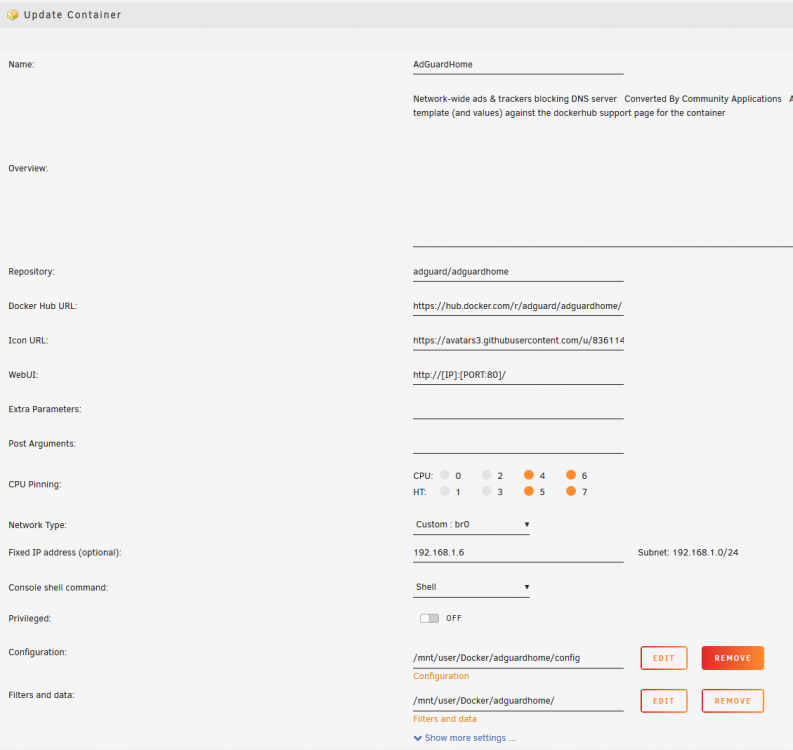Screen dimensions: 793x750
Task: Remove the Configuration path mapping
Action: click(x=732, y=658)
